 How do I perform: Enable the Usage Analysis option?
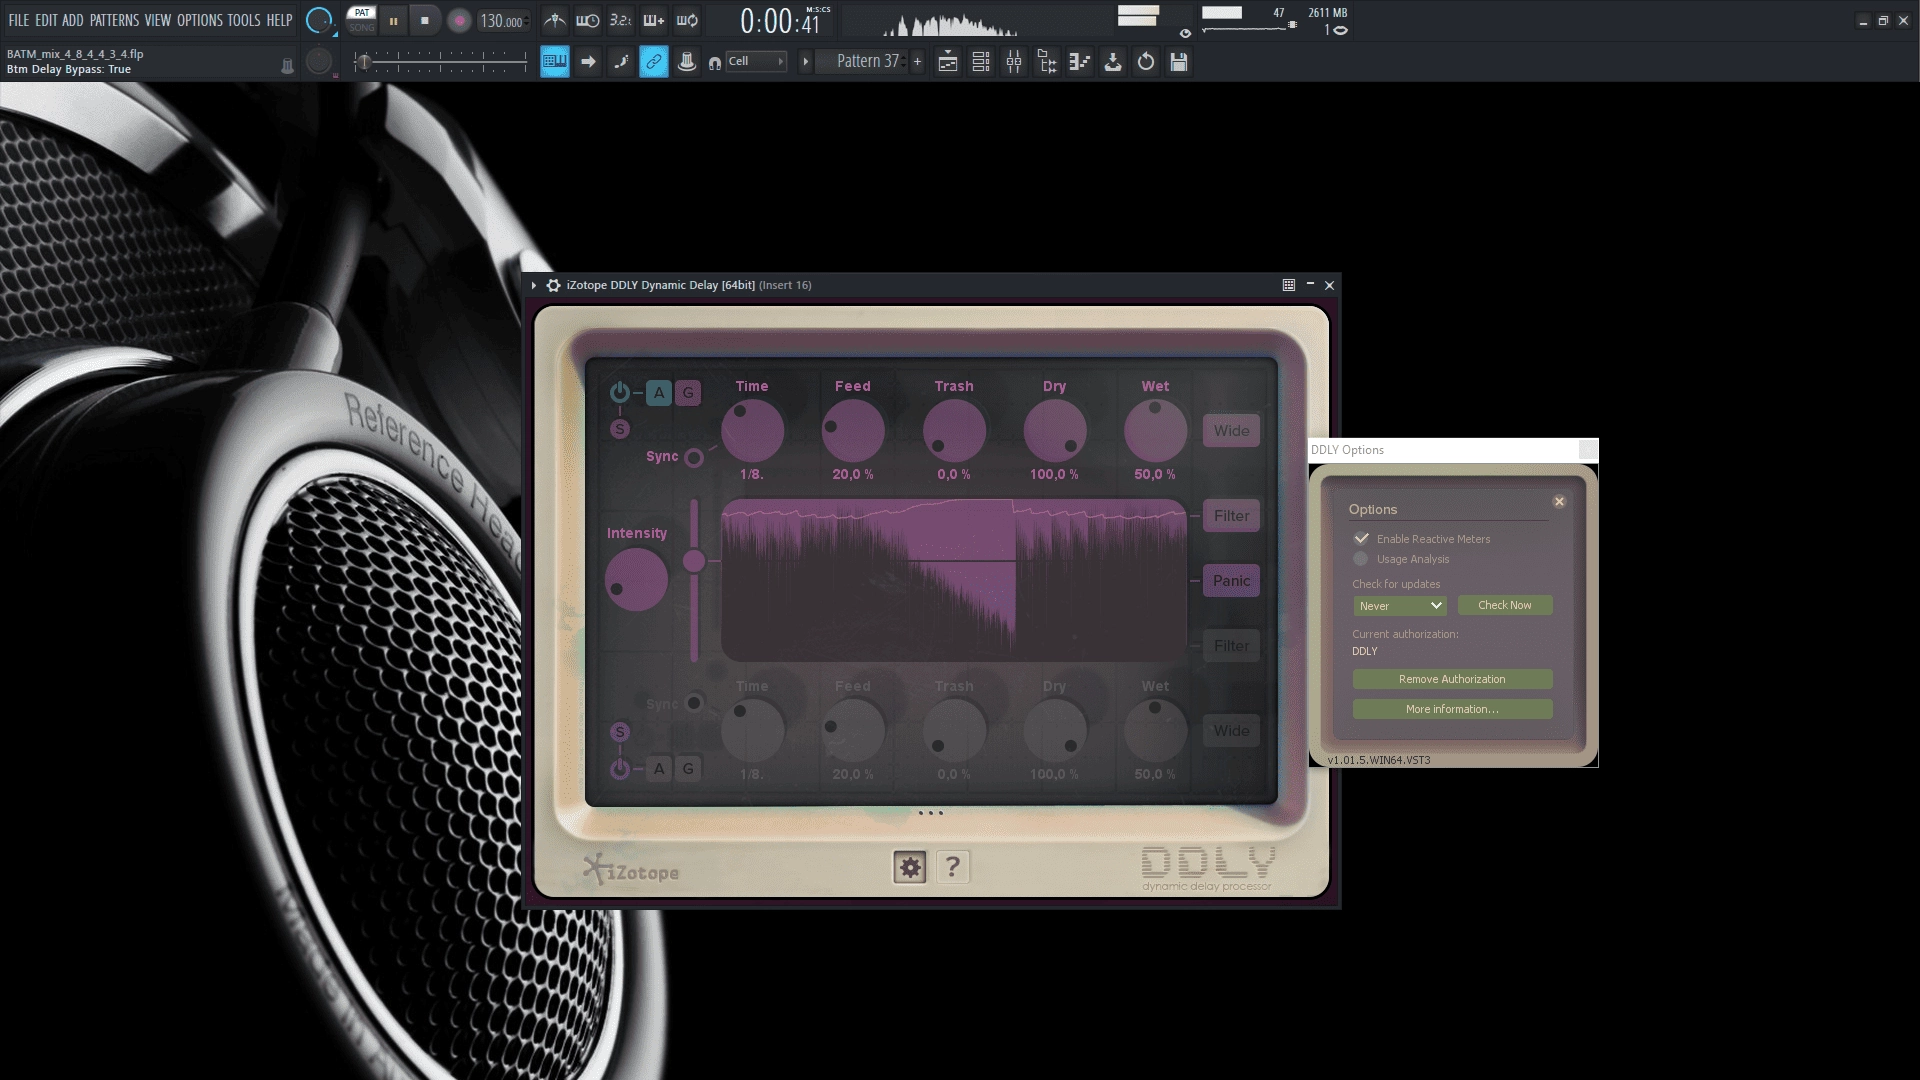(x=1361, y=559)
